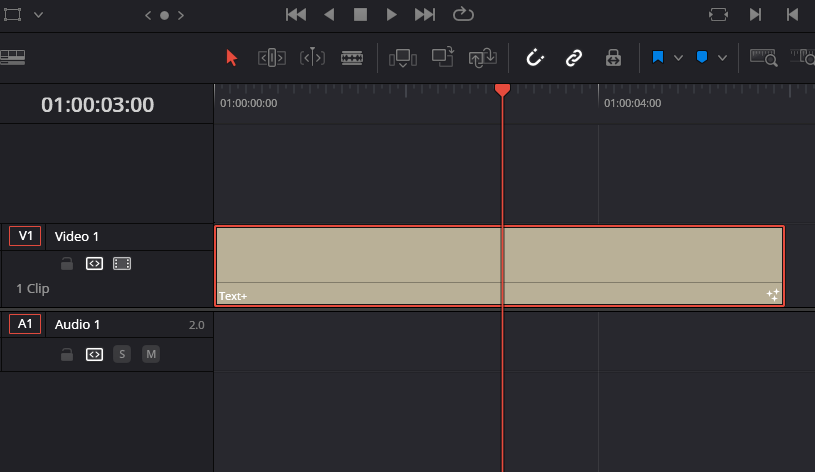Jump to next keyframe arrow

point(181,15)
